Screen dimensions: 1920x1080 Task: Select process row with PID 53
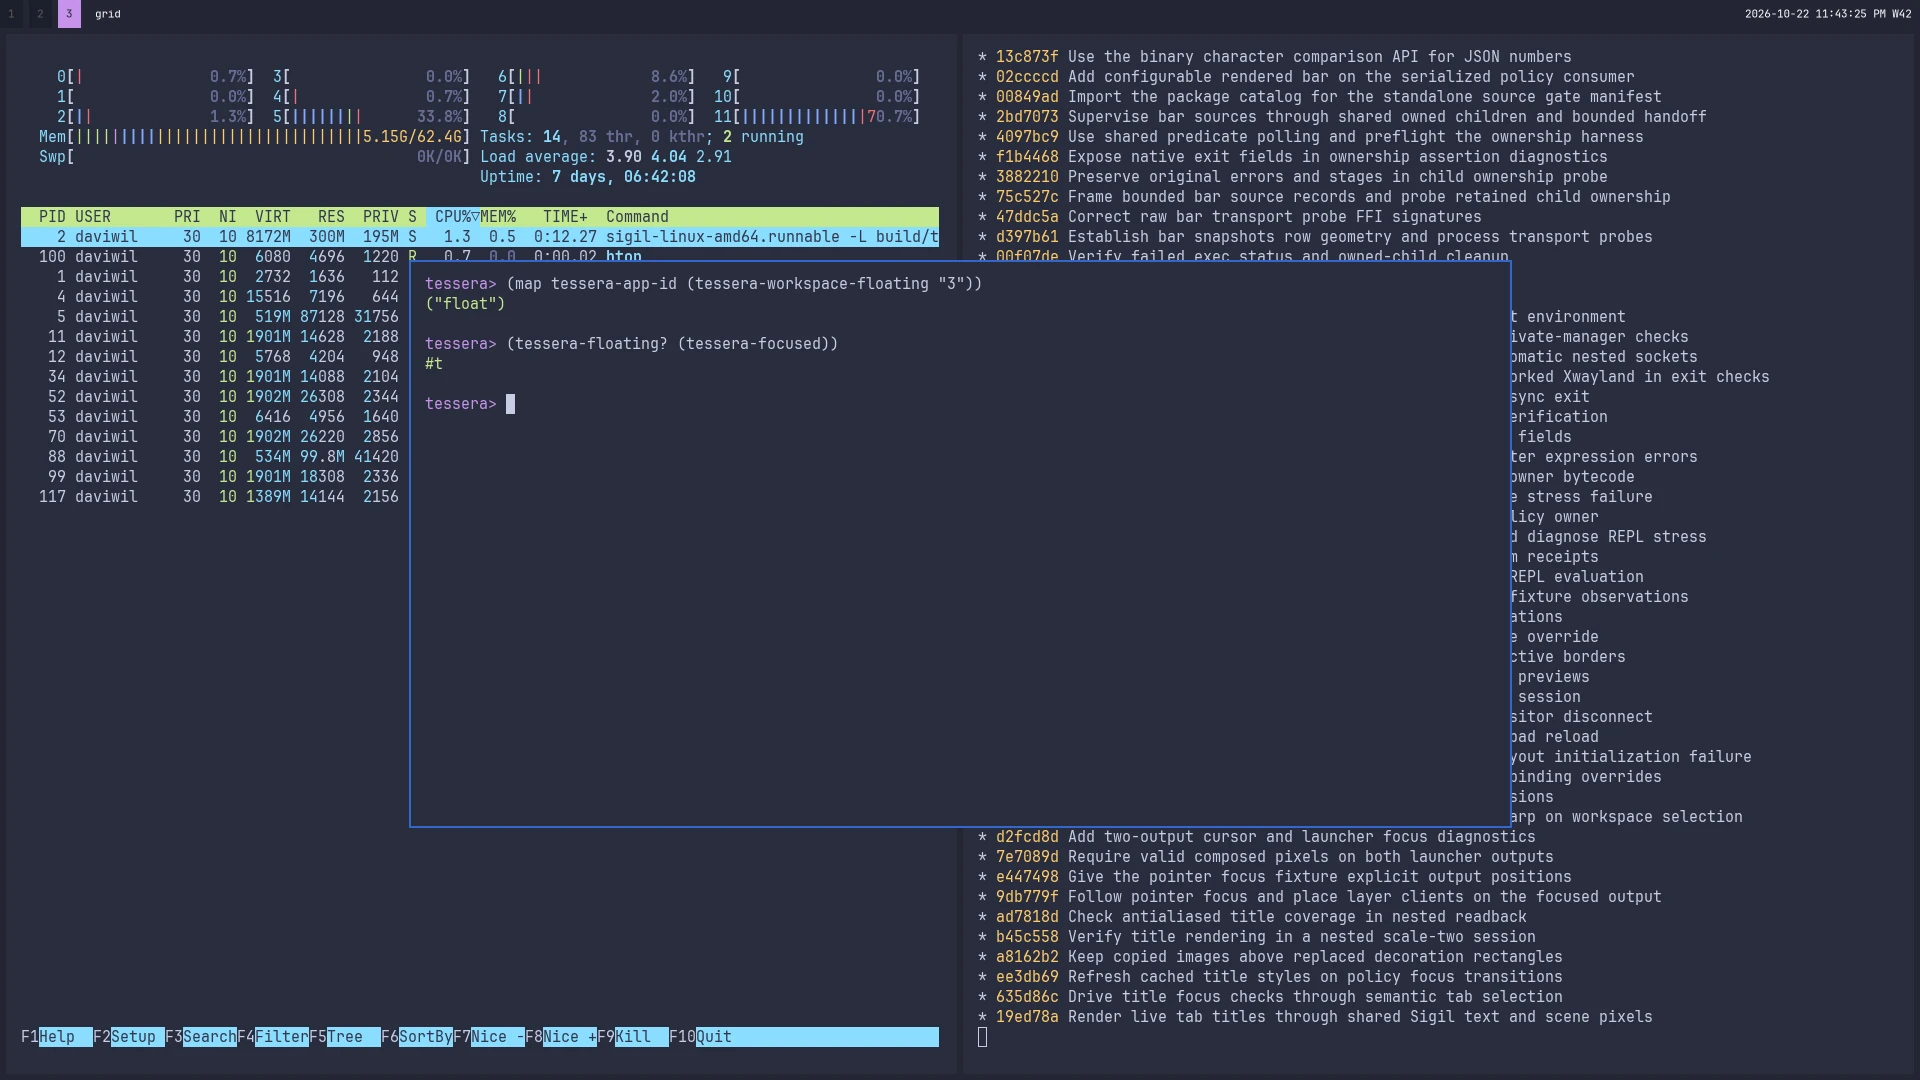tap(215, 417)
